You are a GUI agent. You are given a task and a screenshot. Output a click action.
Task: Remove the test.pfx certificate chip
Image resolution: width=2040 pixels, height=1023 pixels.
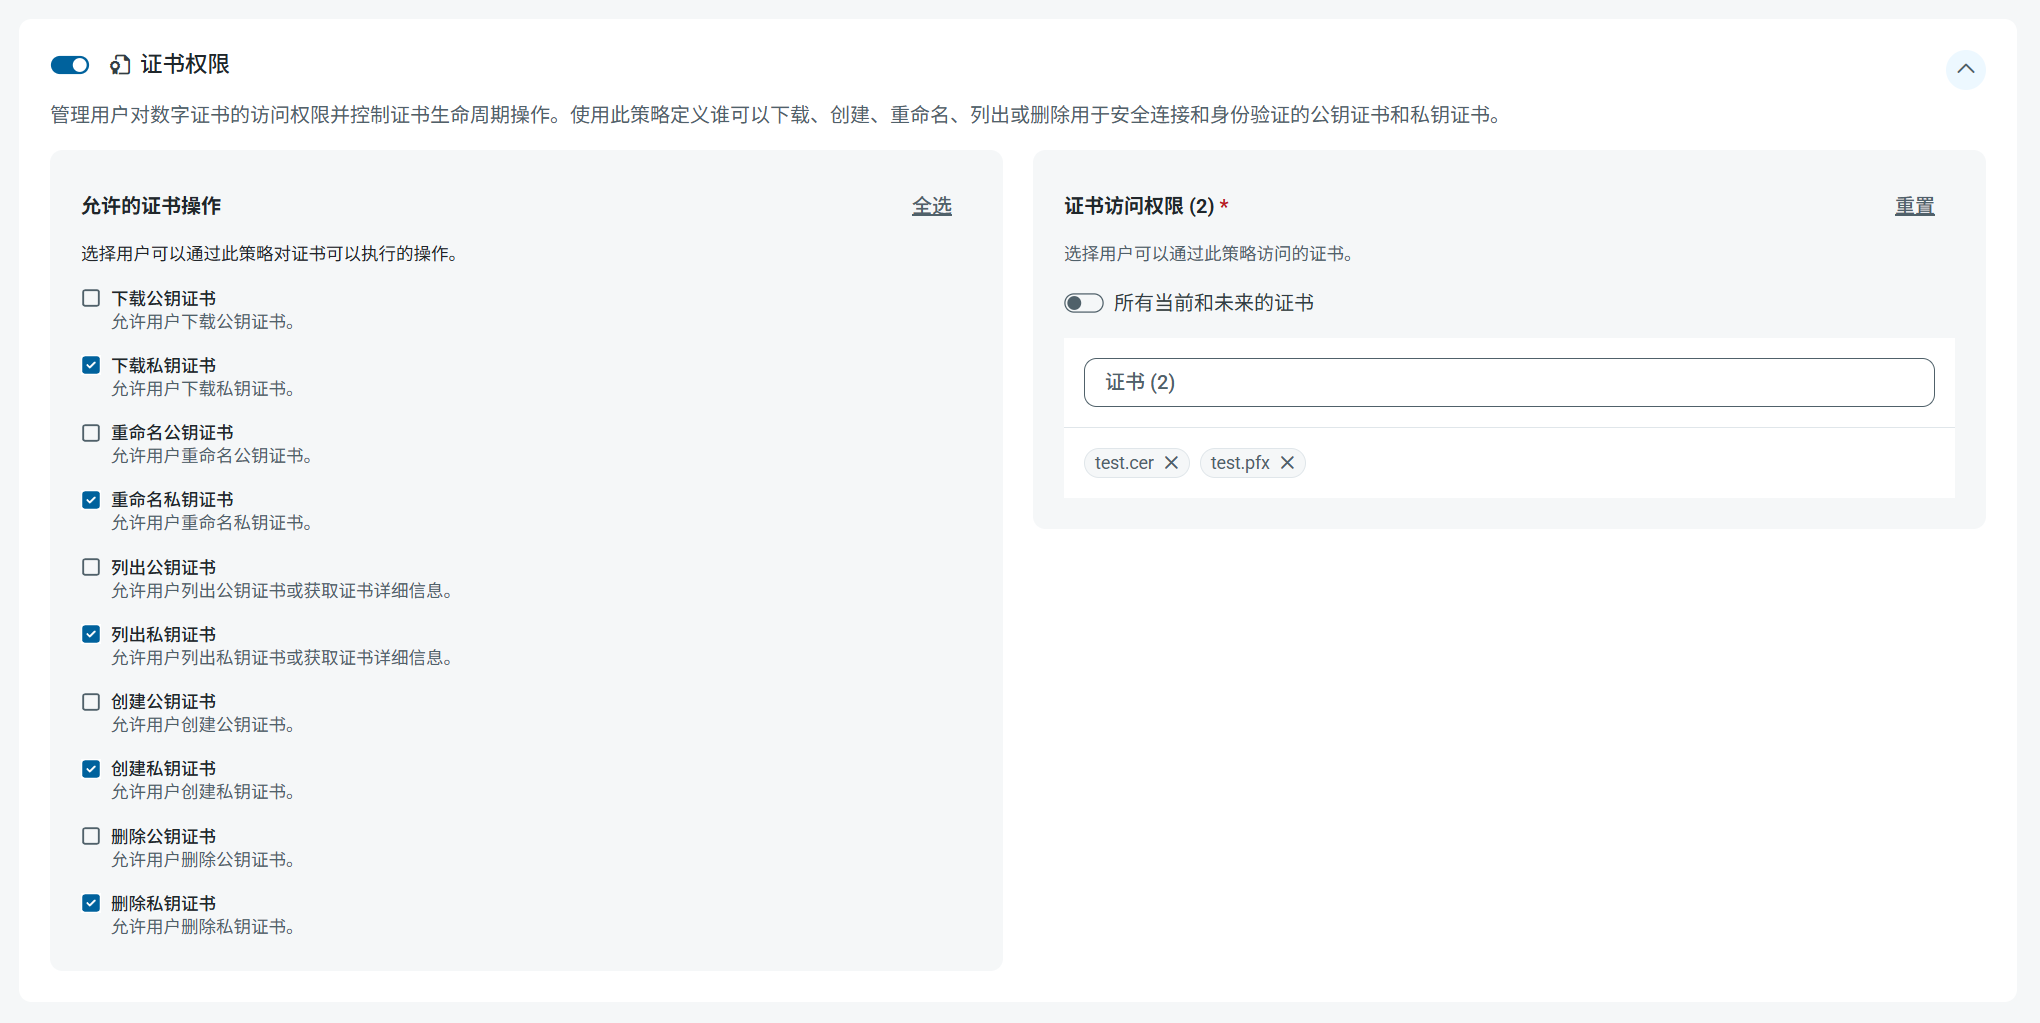point(1287,463)
